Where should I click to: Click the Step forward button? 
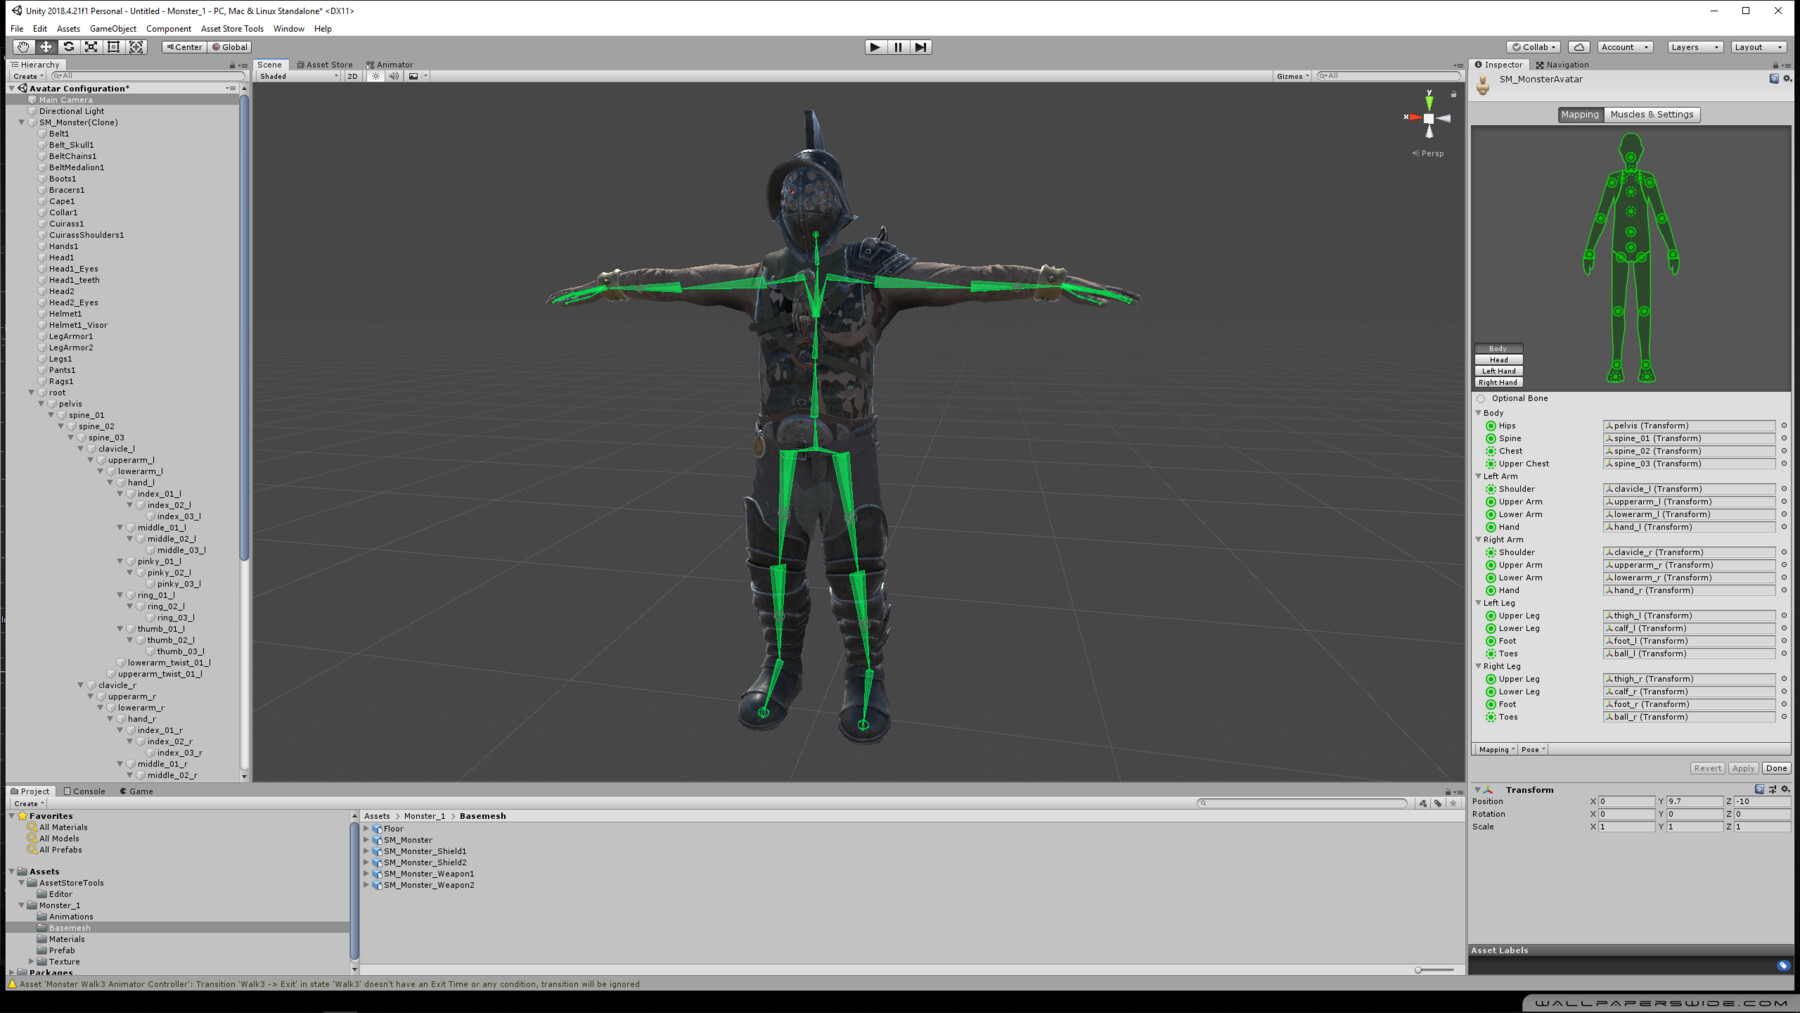920,47
